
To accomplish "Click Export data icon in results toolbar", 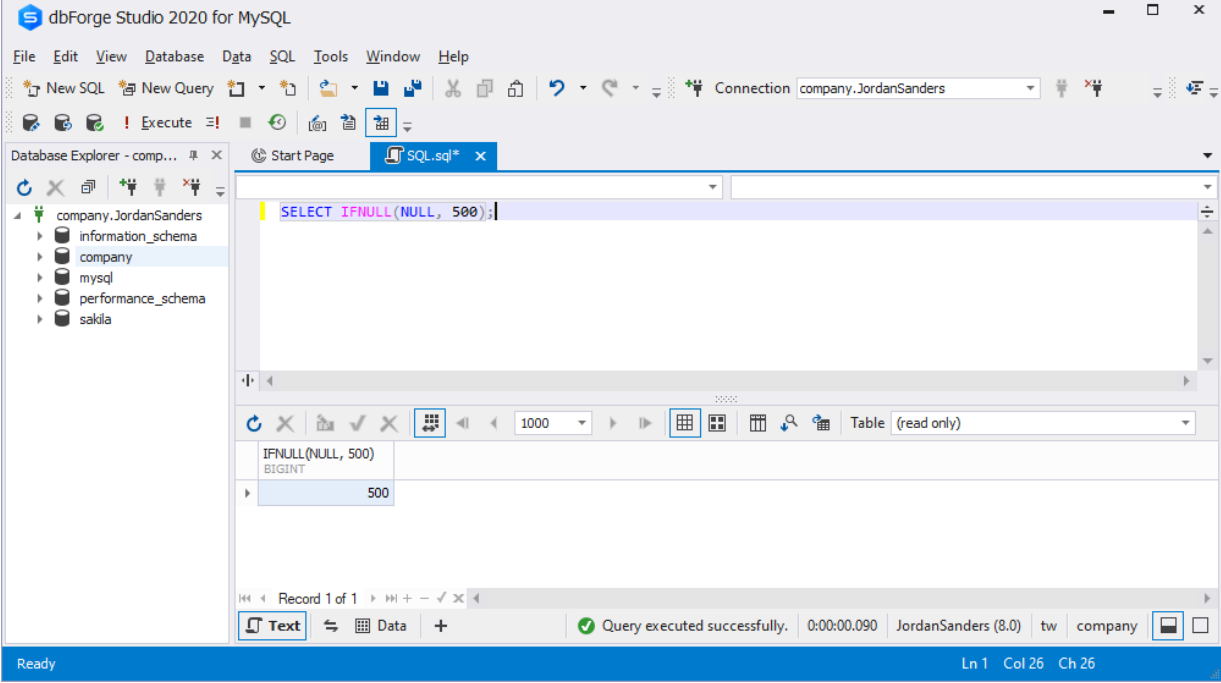I will tap(821, 423).
